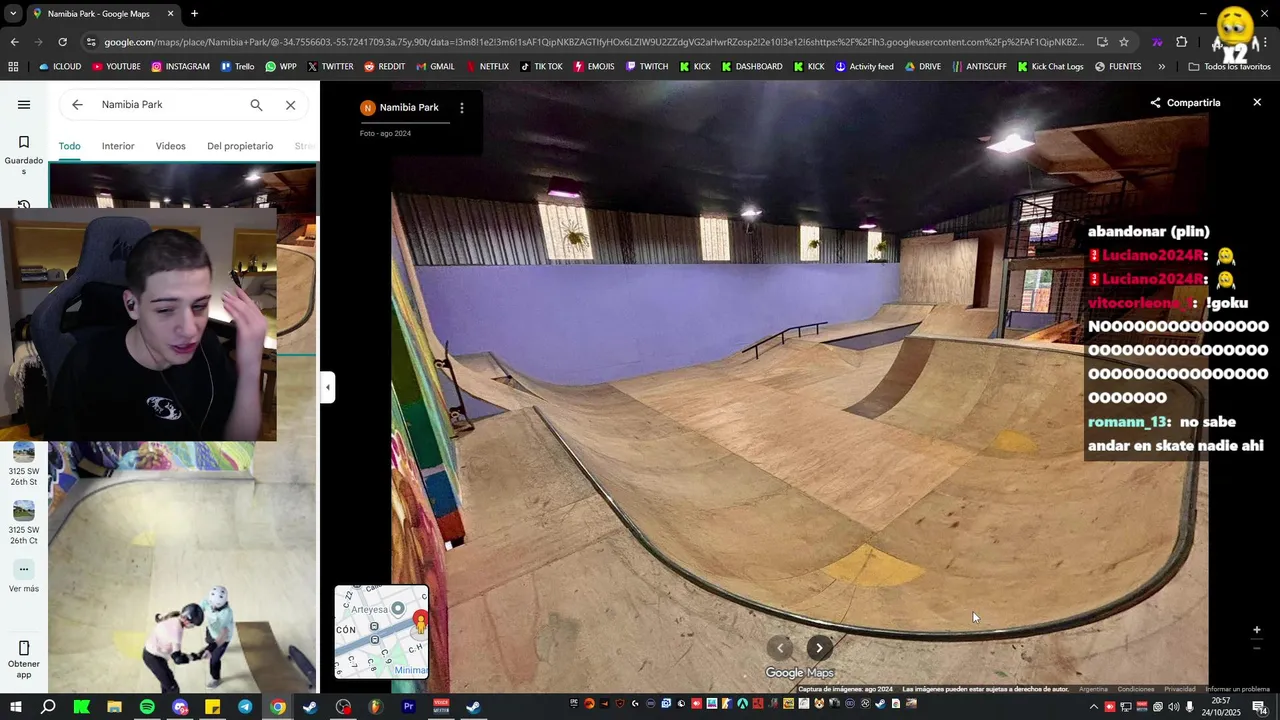Open the DRIVE bookmark
The image size is (1280, 720).
pos(923,67)
